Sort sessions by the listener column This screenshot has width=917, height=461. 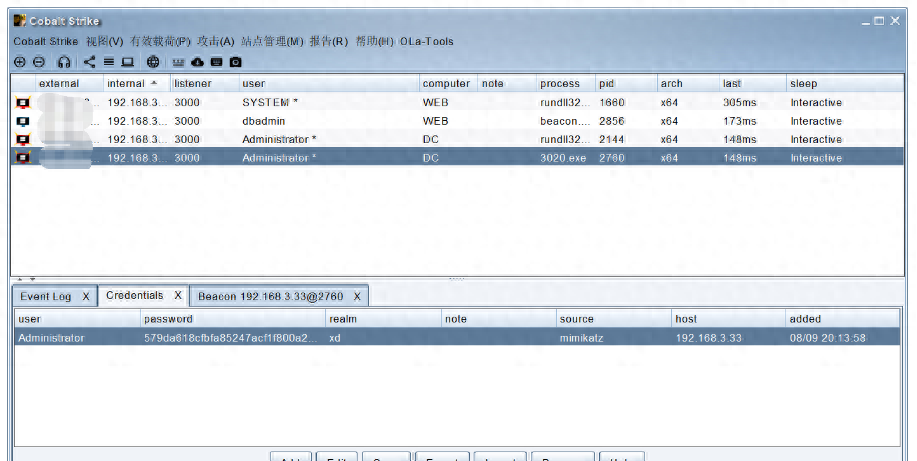205,84
